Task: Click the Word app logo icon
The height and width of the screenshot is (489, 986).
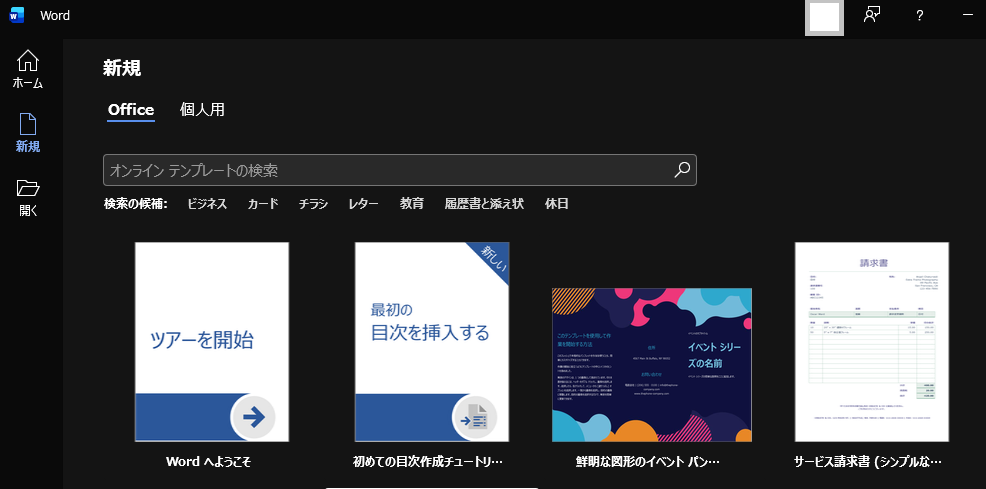Action: tap(16, 15)
